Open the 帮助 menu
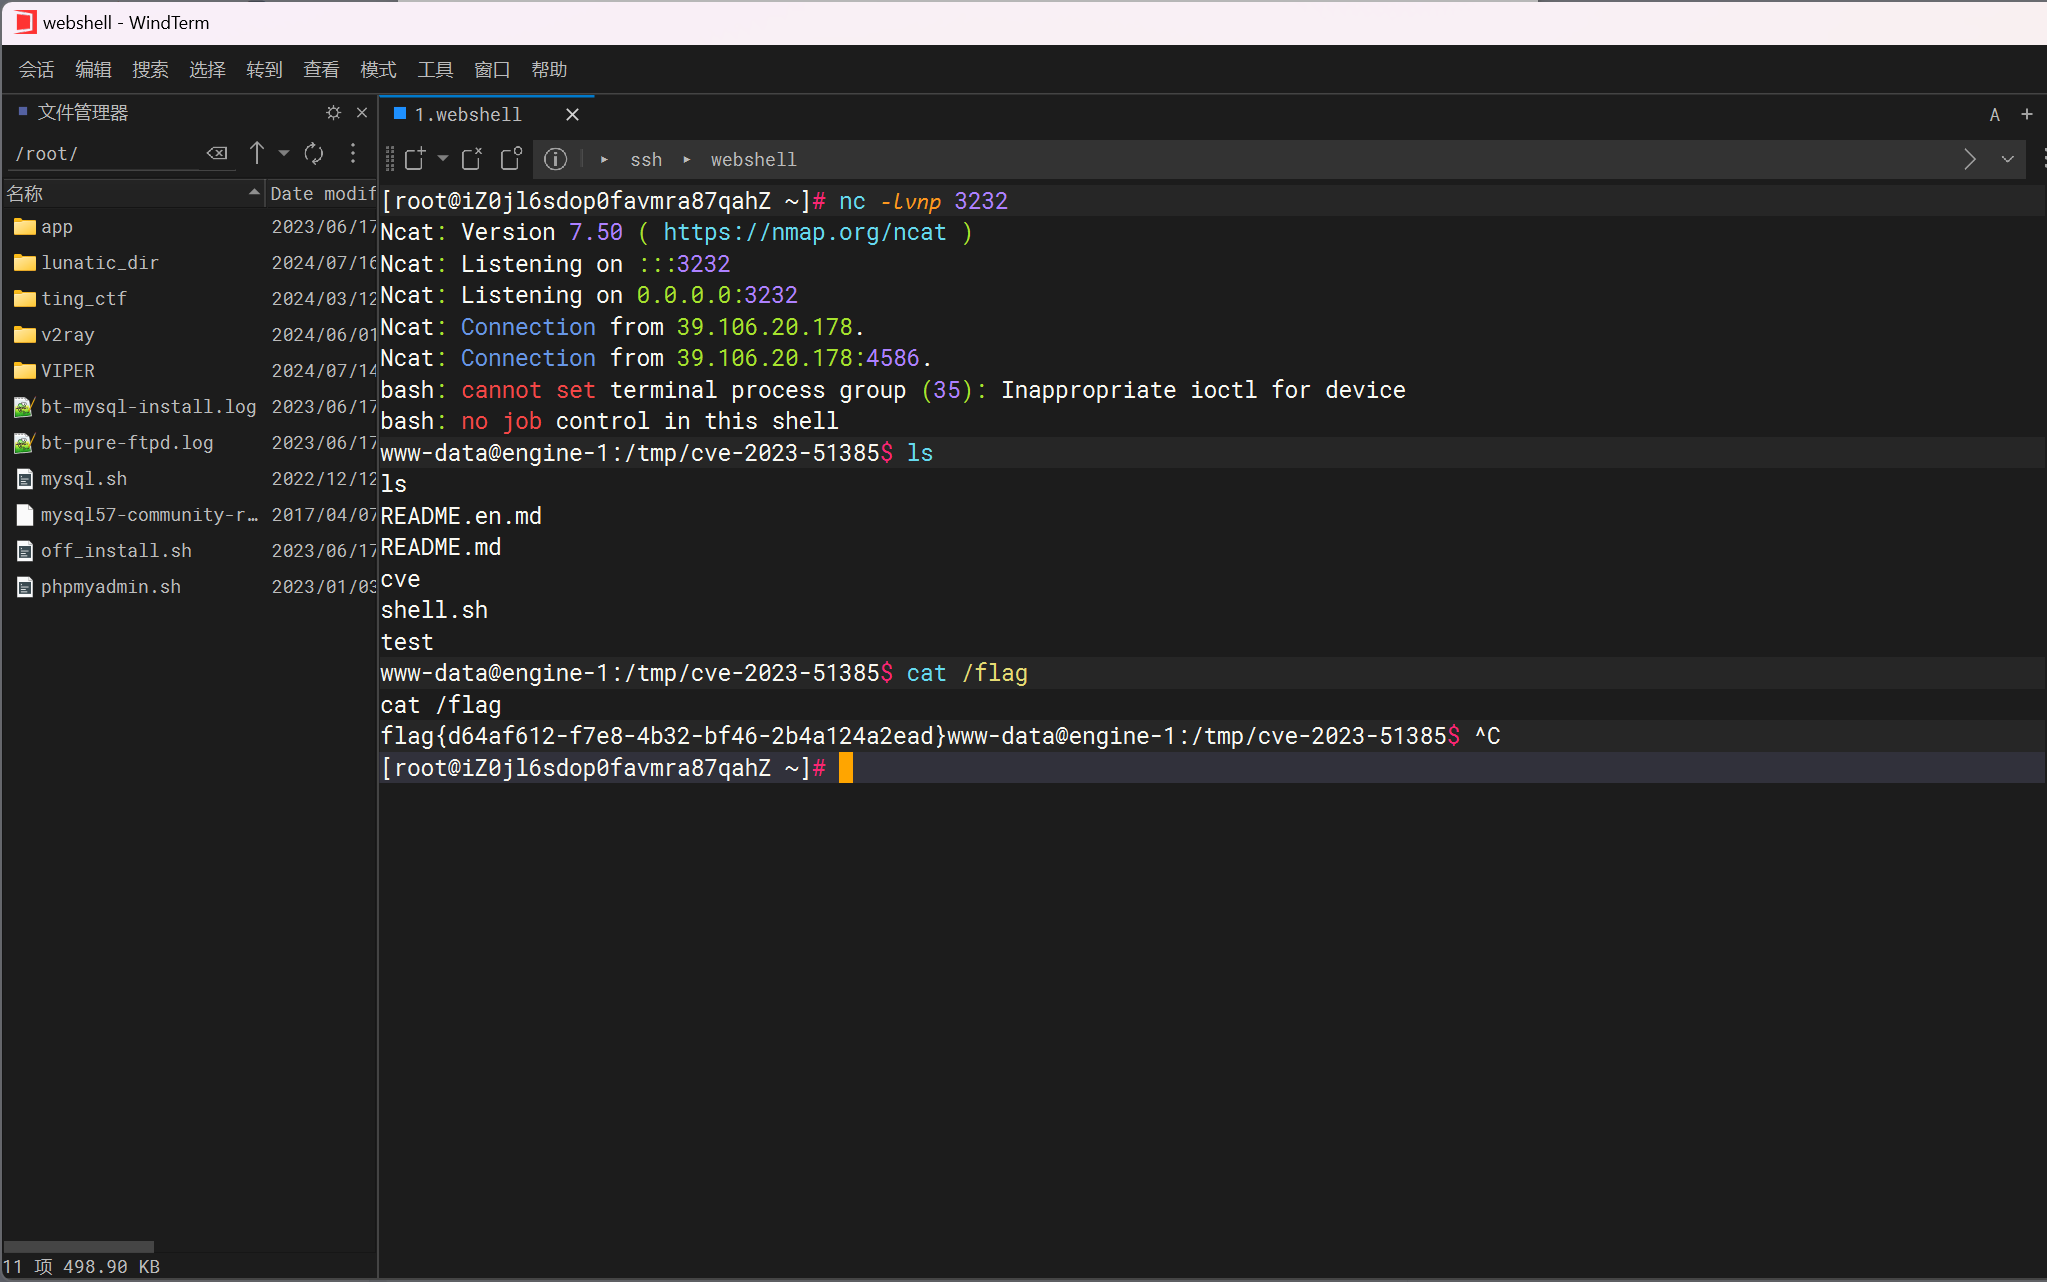The image size is (2047, 1282). tap(549, 70)
